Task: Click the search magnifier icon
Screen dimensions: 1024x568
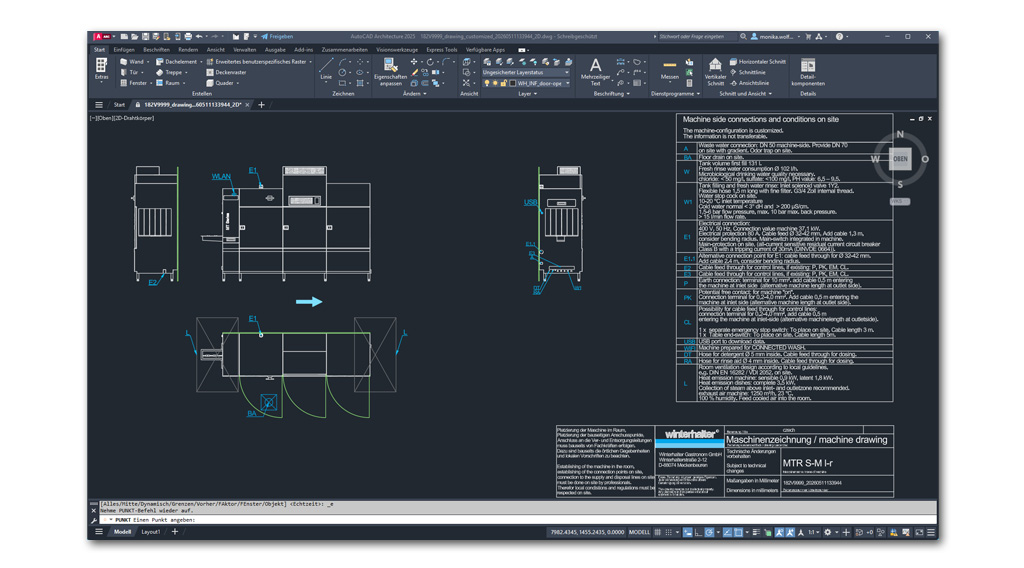Action: point(743,37)
